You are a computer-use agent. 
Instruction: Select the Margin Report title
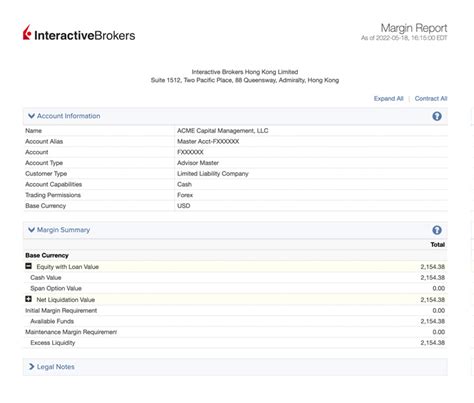[x=414, y=28]
